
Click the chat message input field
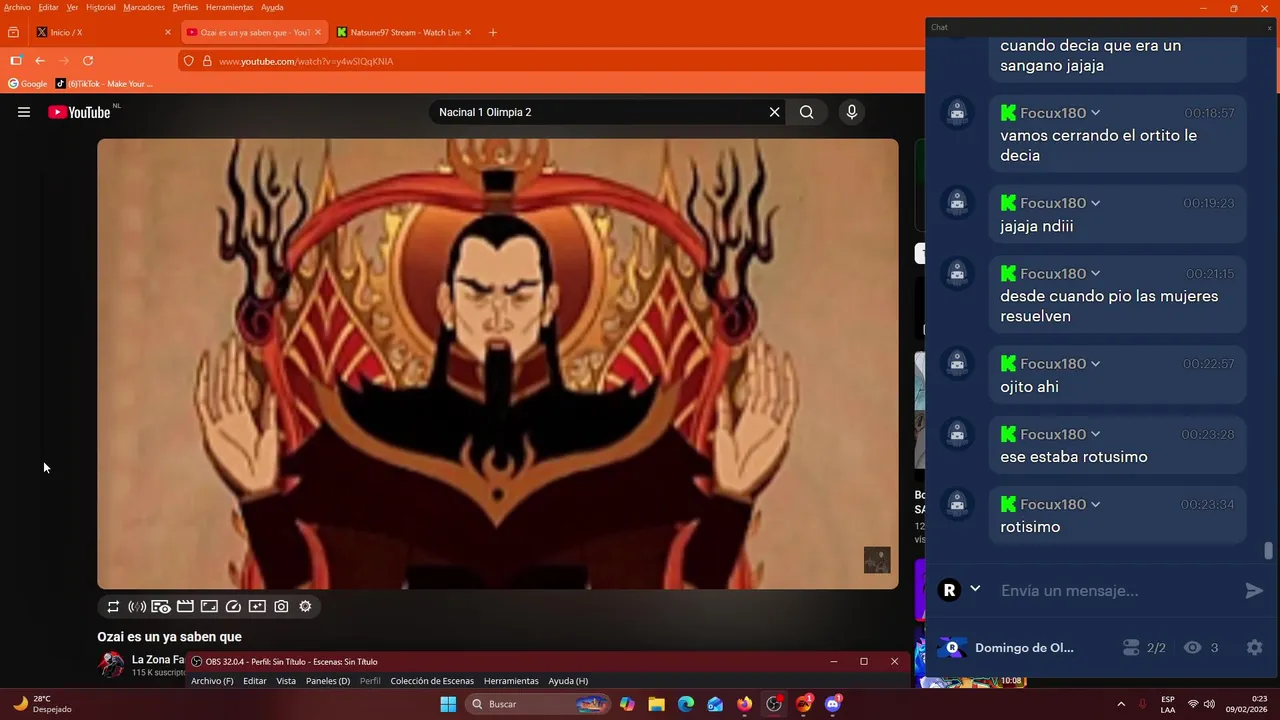[x=1115, y=590]
